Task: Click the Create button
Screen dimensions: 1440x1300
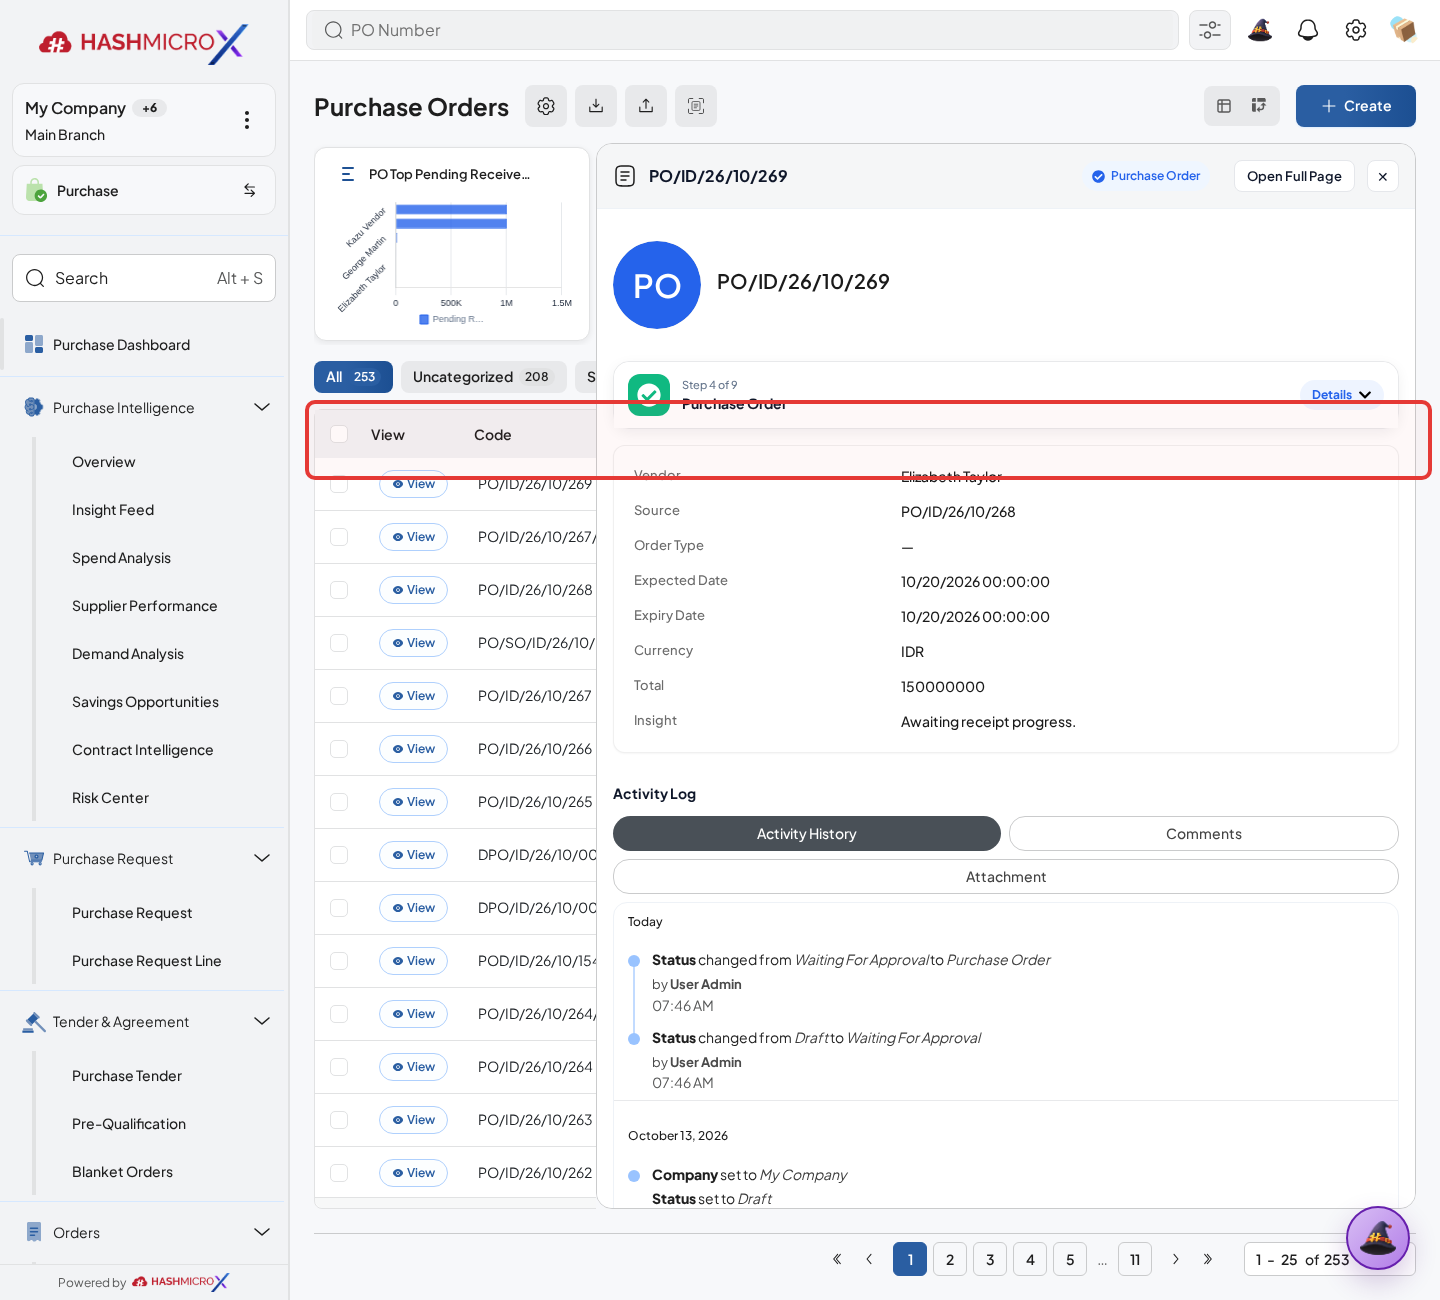Action: point(1355,106)
